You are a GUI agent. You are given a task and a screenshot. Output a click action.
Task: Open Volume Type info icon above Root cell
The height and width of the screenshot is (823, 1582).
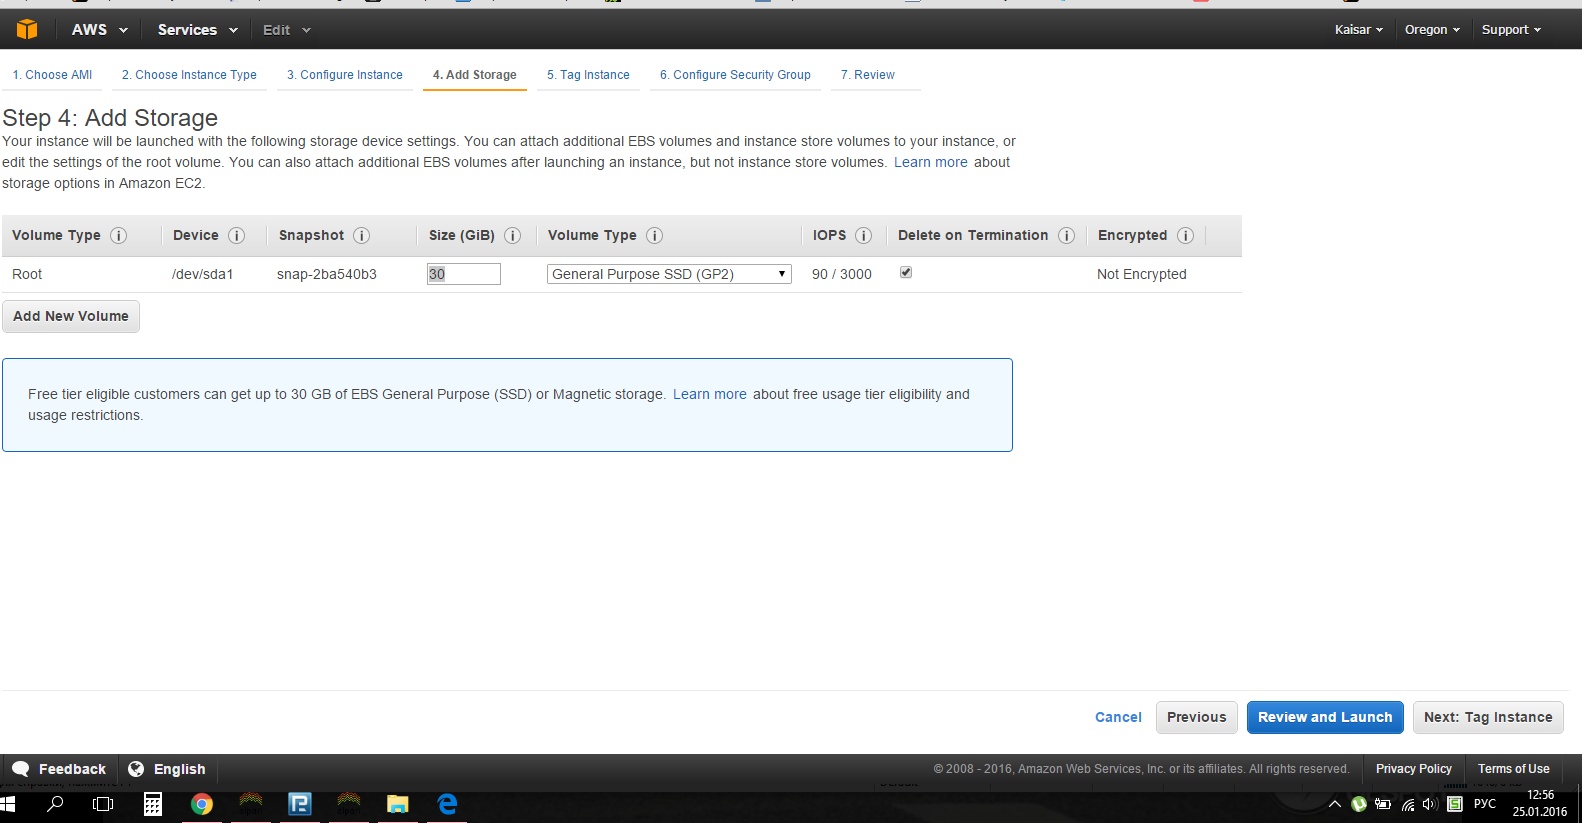[x=119, y=236]
